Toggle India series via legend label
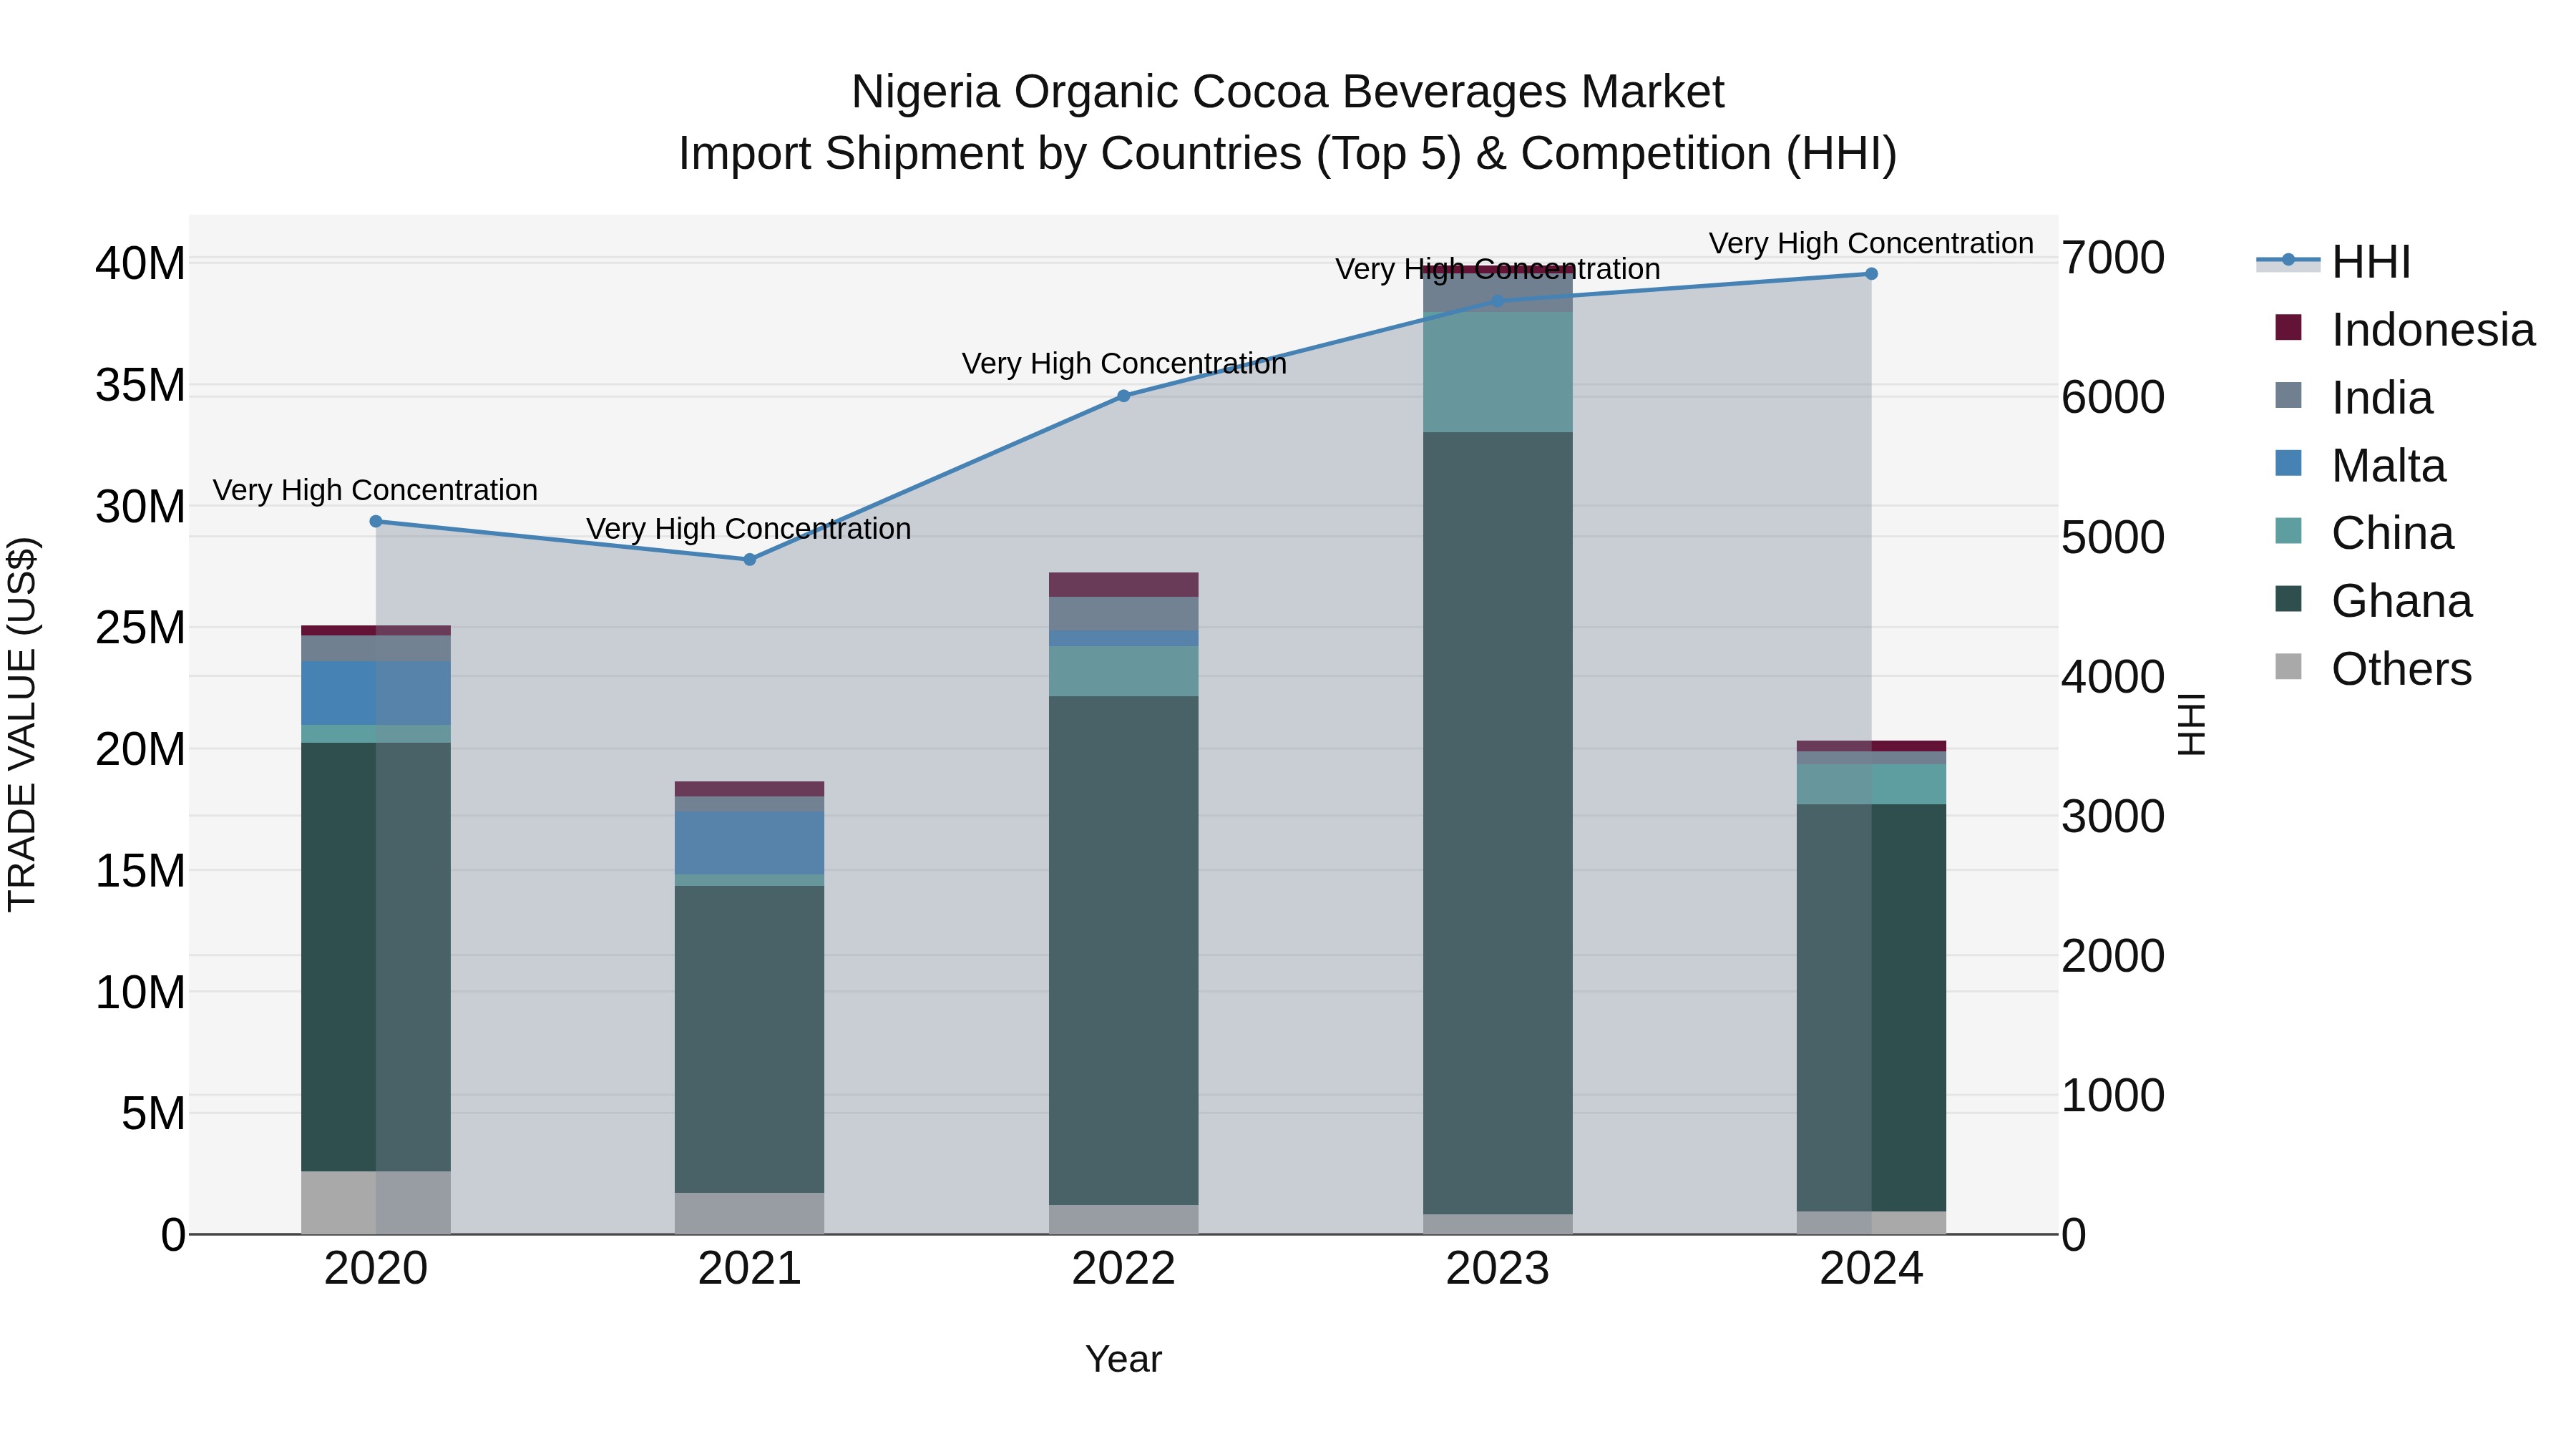Image resolution: width=2576 pixels, height=1449 pixels. click(2382, 398)
